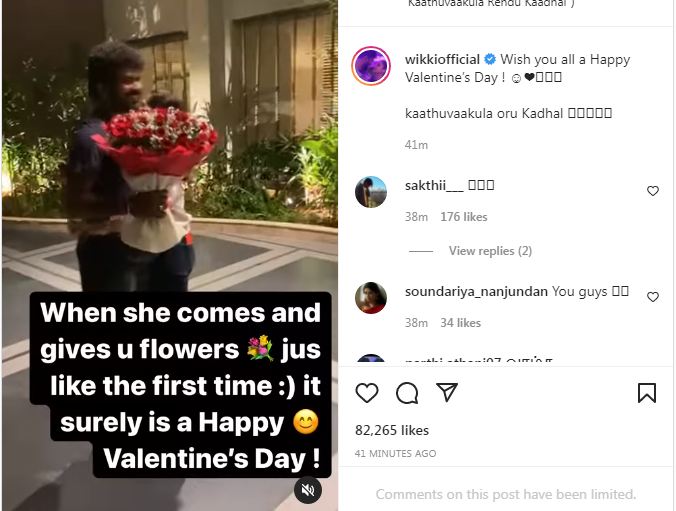The width and height of the screenshot is (676, 511).
Task: Open the soundariya_nanjundan username link
Action: 476,292
